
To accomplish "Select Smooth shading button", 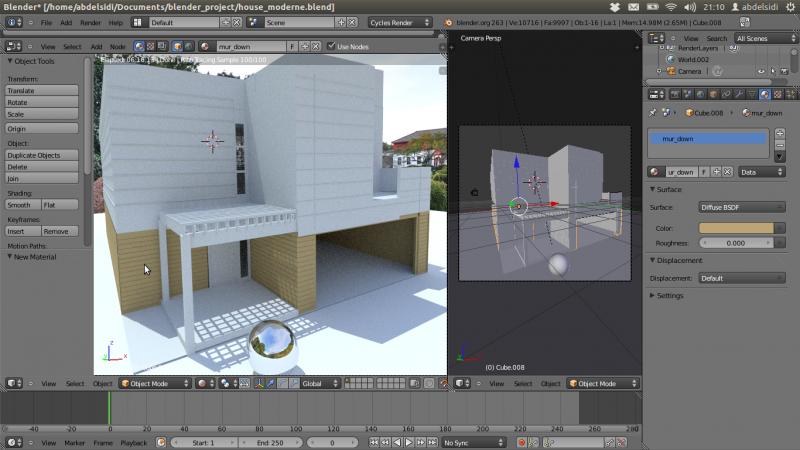I will pyautogui.click(x=22, y=205).
